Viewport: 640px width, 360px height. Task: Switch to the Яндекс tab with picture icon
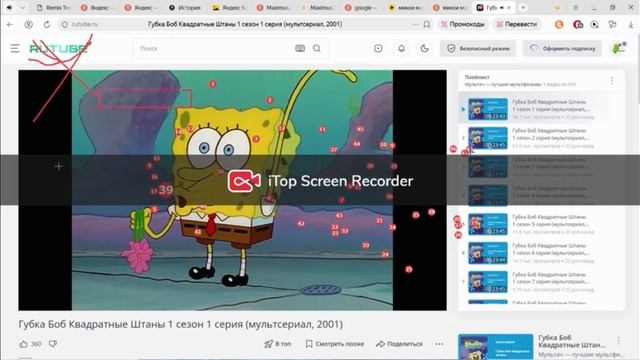click(229, 7)
